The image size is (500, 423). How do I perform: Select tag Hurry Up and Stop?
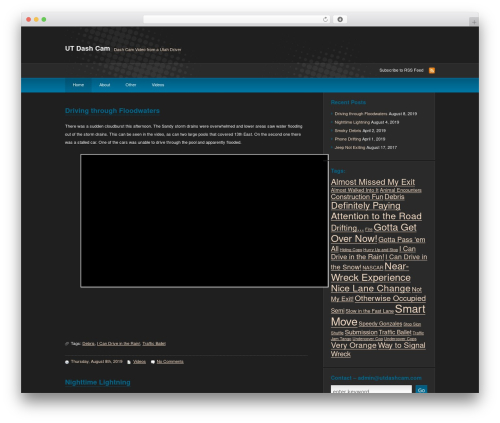click(380, 250)
